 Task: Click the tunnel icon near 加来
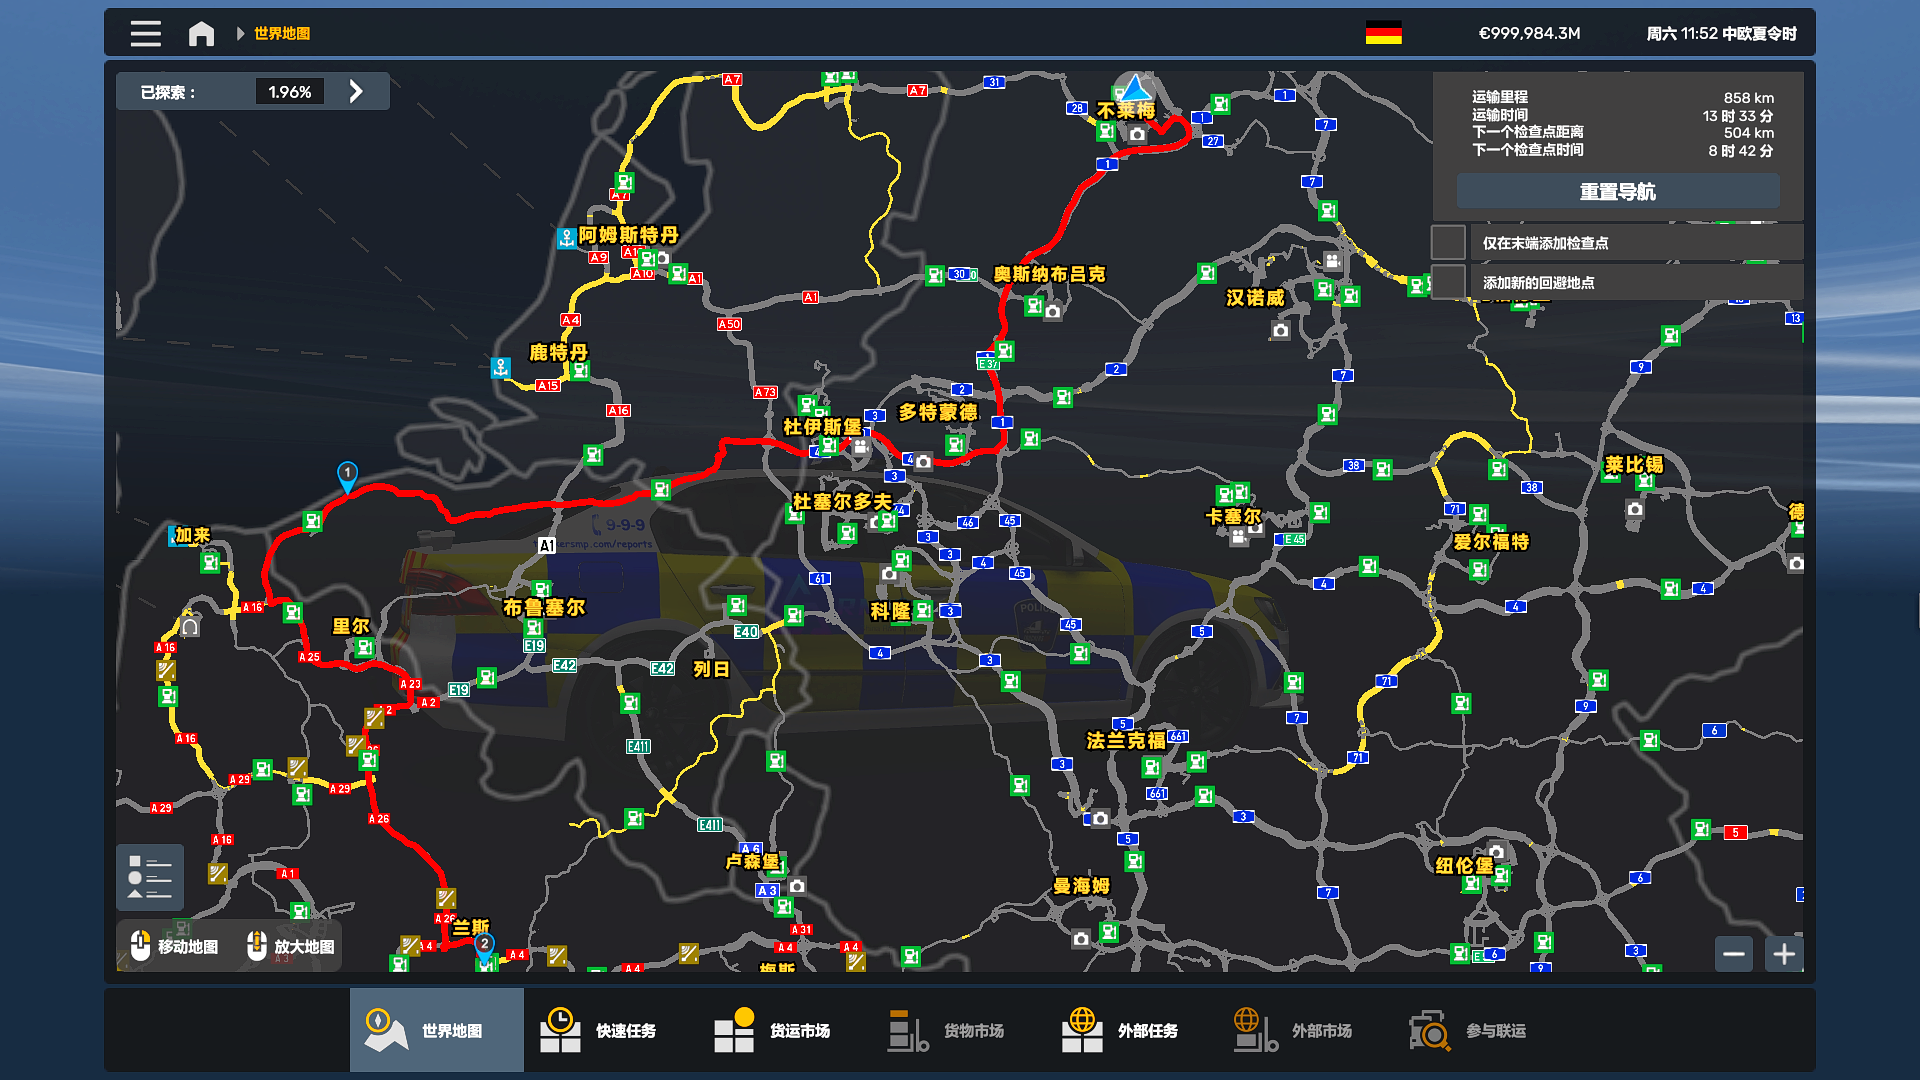click(x=190, y=627)
